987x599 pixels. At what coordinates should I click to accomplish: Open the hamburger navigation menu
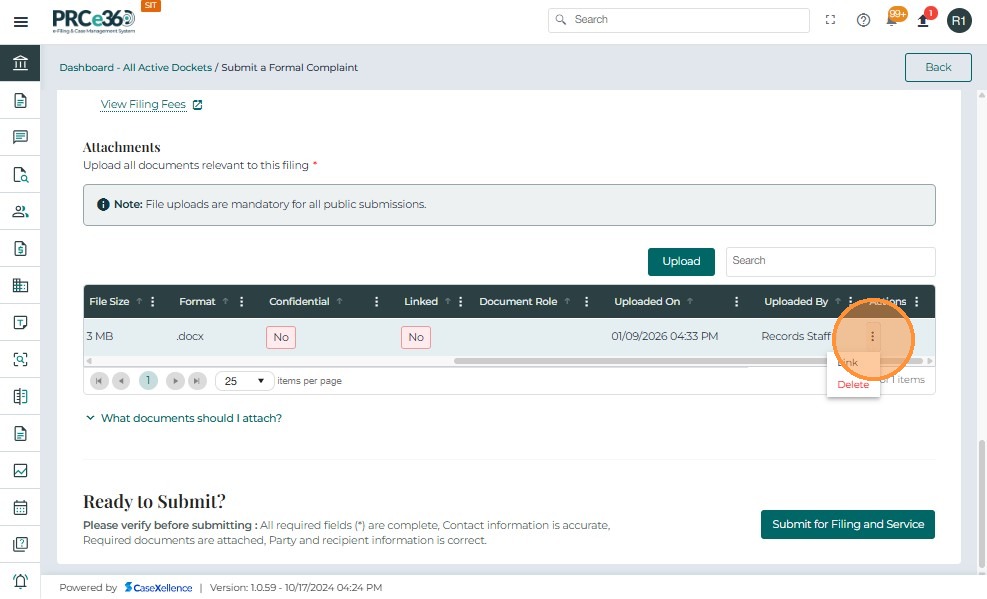pos(21,22)
